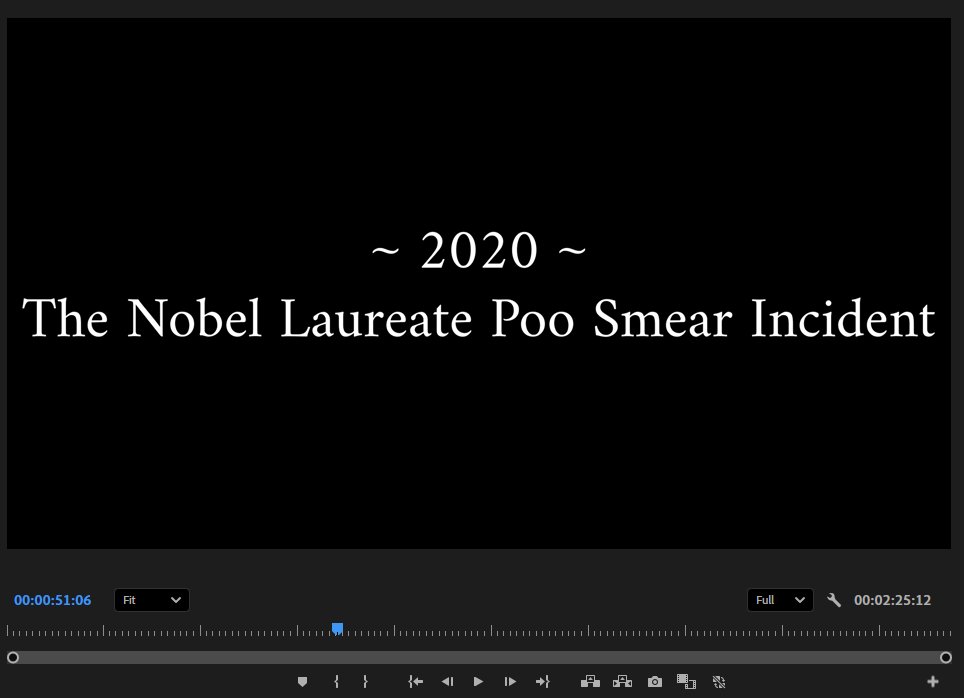This screenshot has height=698, width=964.
Task: Step back one frame
Action: [x=447, y=681]
